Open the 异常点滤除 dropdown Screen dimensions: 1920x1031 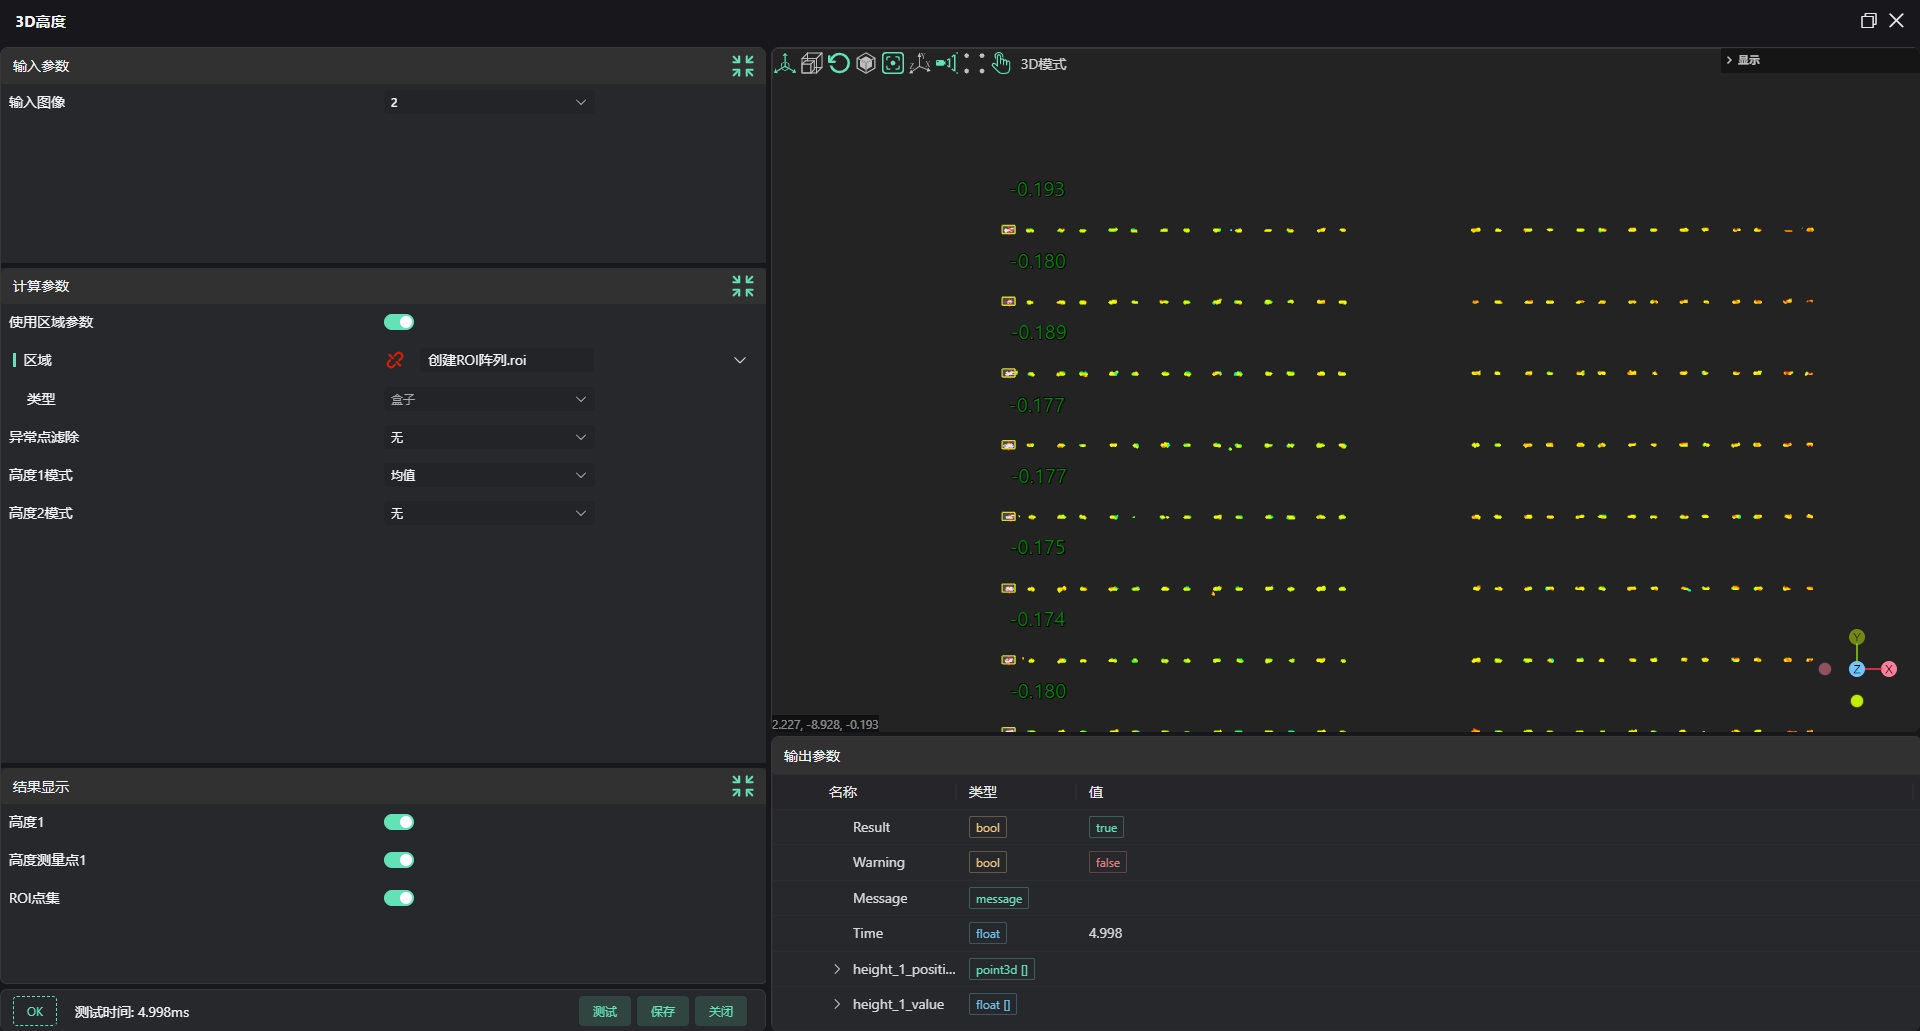click(489, 437)
